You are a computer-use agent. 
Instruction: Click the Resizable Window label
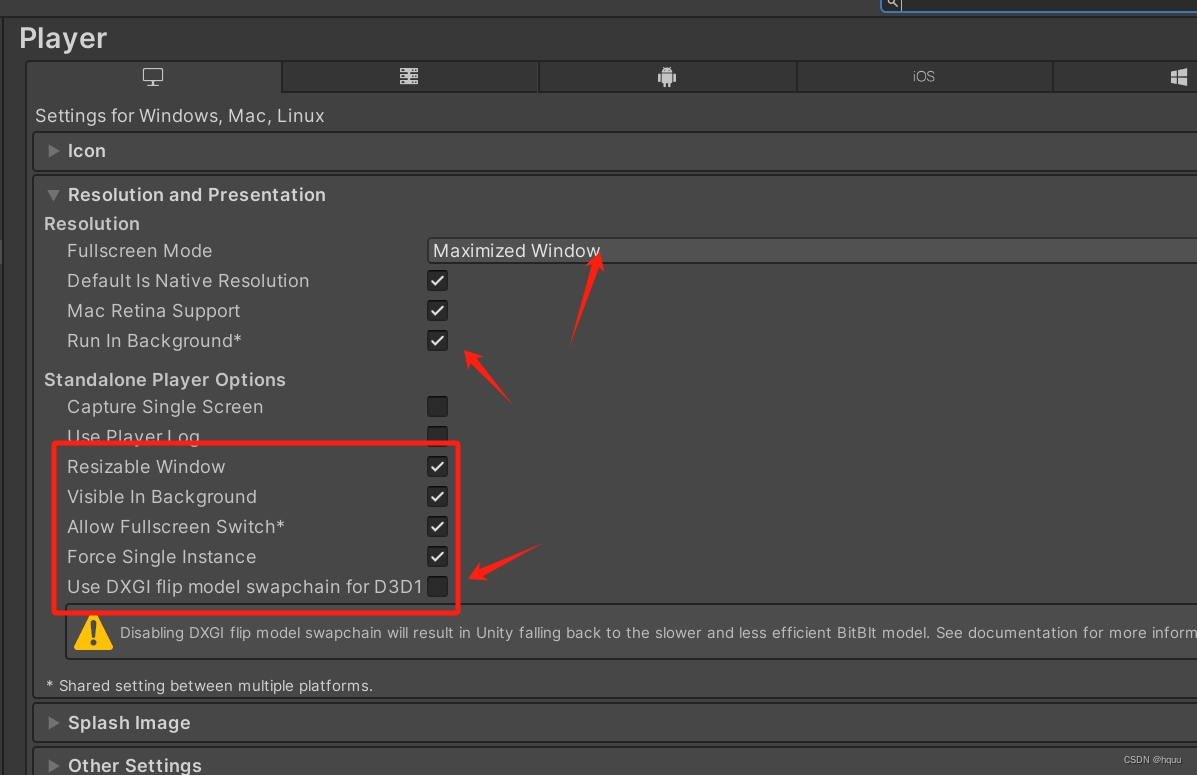(x=146, y=467)
